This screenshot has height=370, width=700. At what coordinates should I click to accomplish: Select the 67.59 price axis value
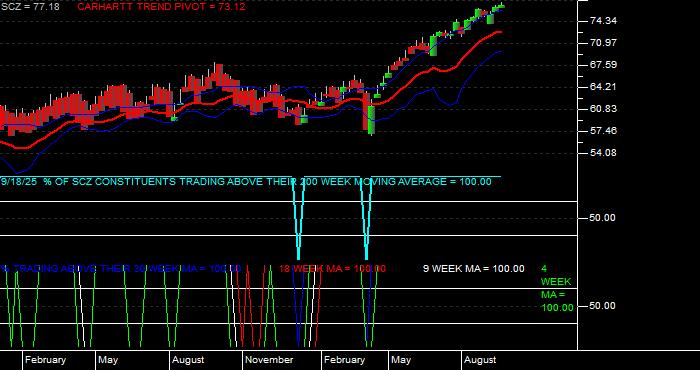click(604, 65)
